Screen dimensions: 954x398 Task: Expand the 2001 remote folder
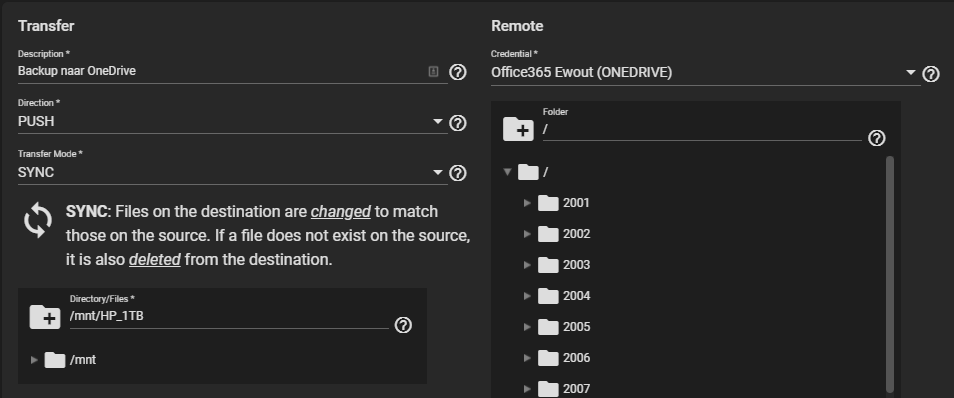point(527,203)
